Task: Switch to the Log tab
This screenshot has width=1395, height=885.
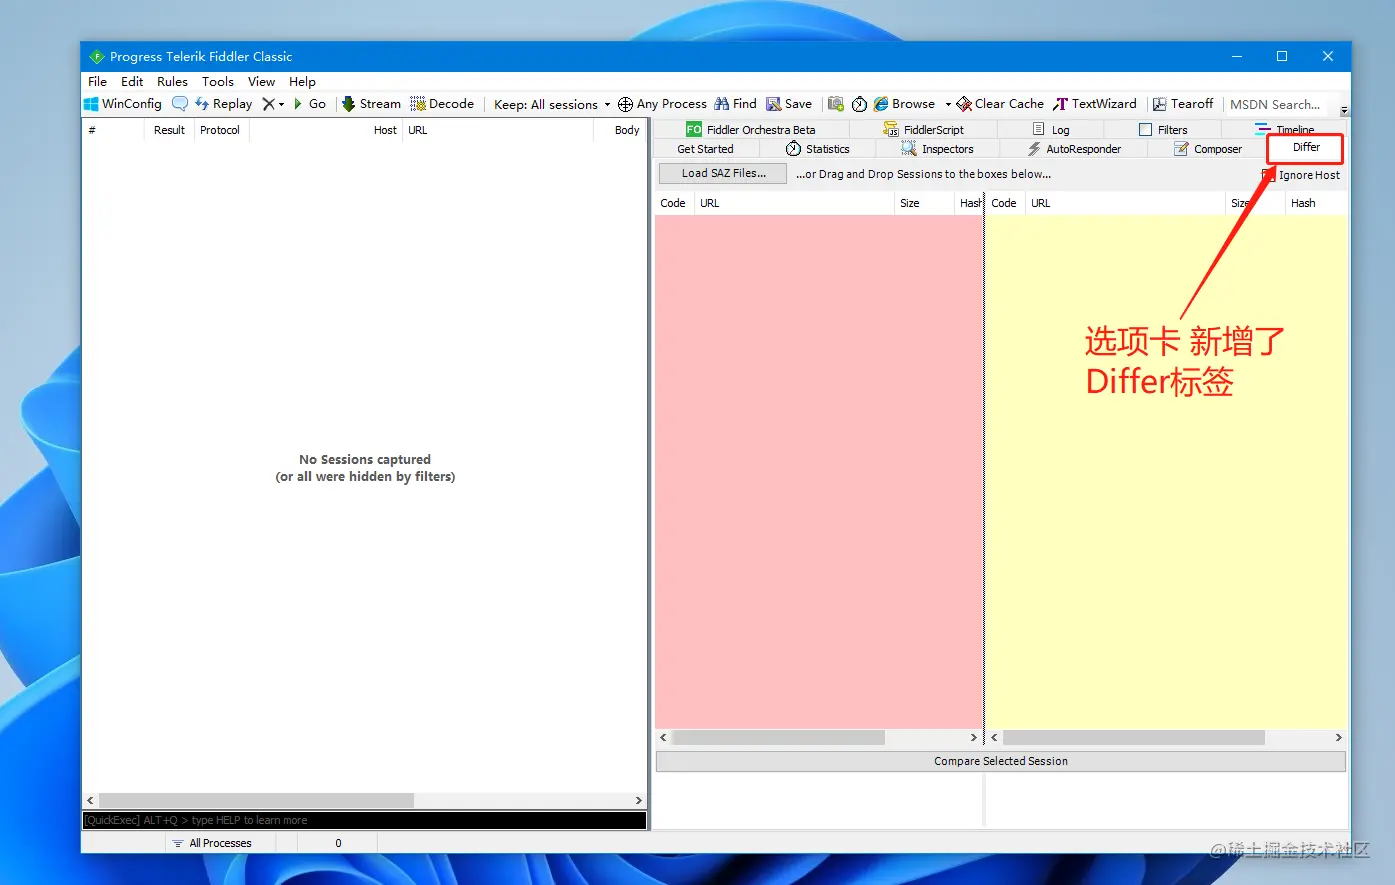Action: coord(1051,129)
